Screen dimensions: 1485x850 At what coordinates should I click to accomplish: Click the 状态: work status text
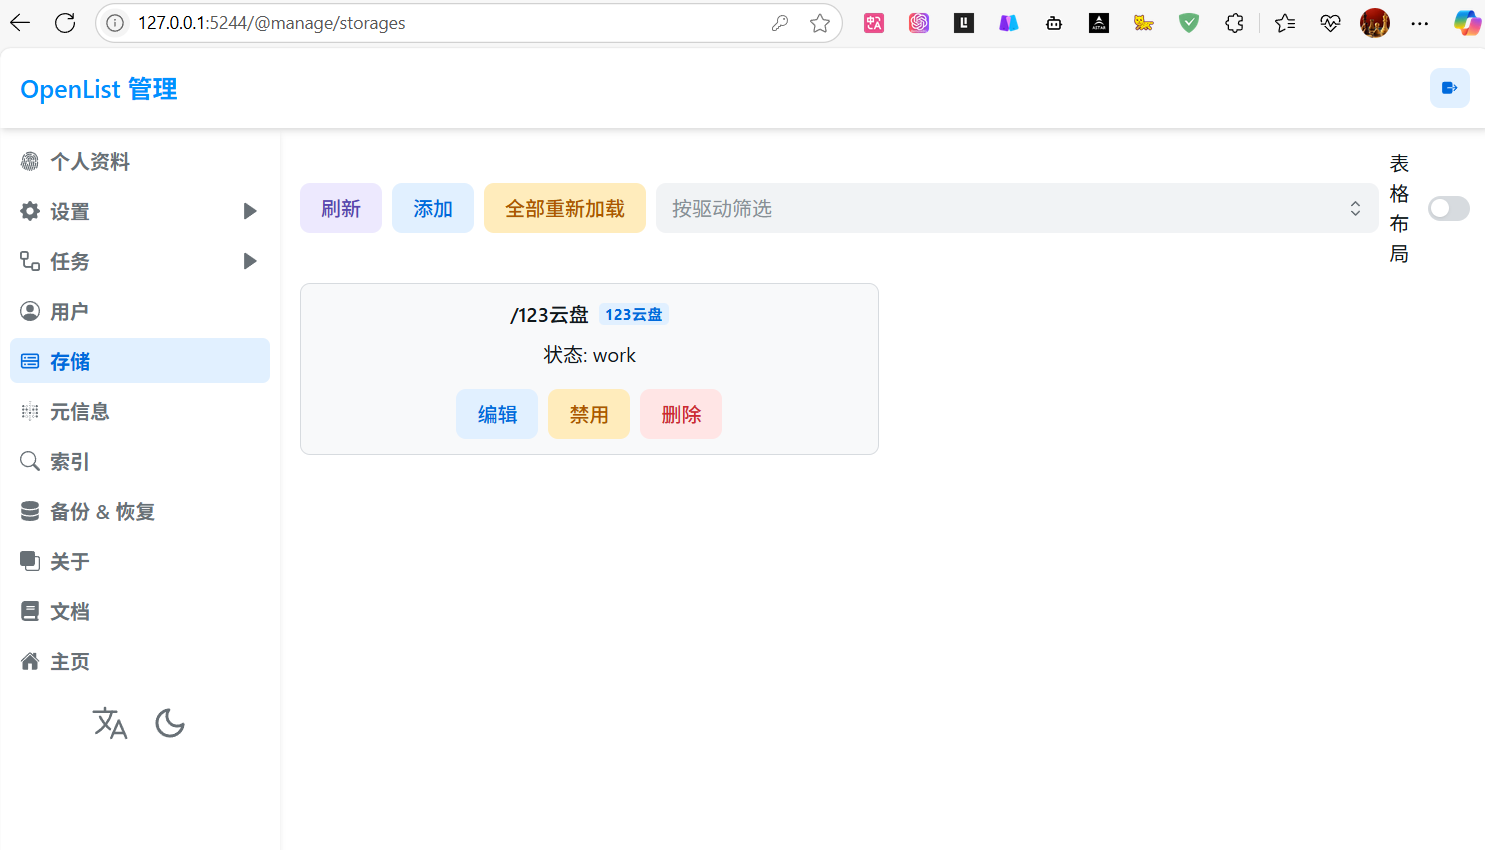click(x=589, y=355)
